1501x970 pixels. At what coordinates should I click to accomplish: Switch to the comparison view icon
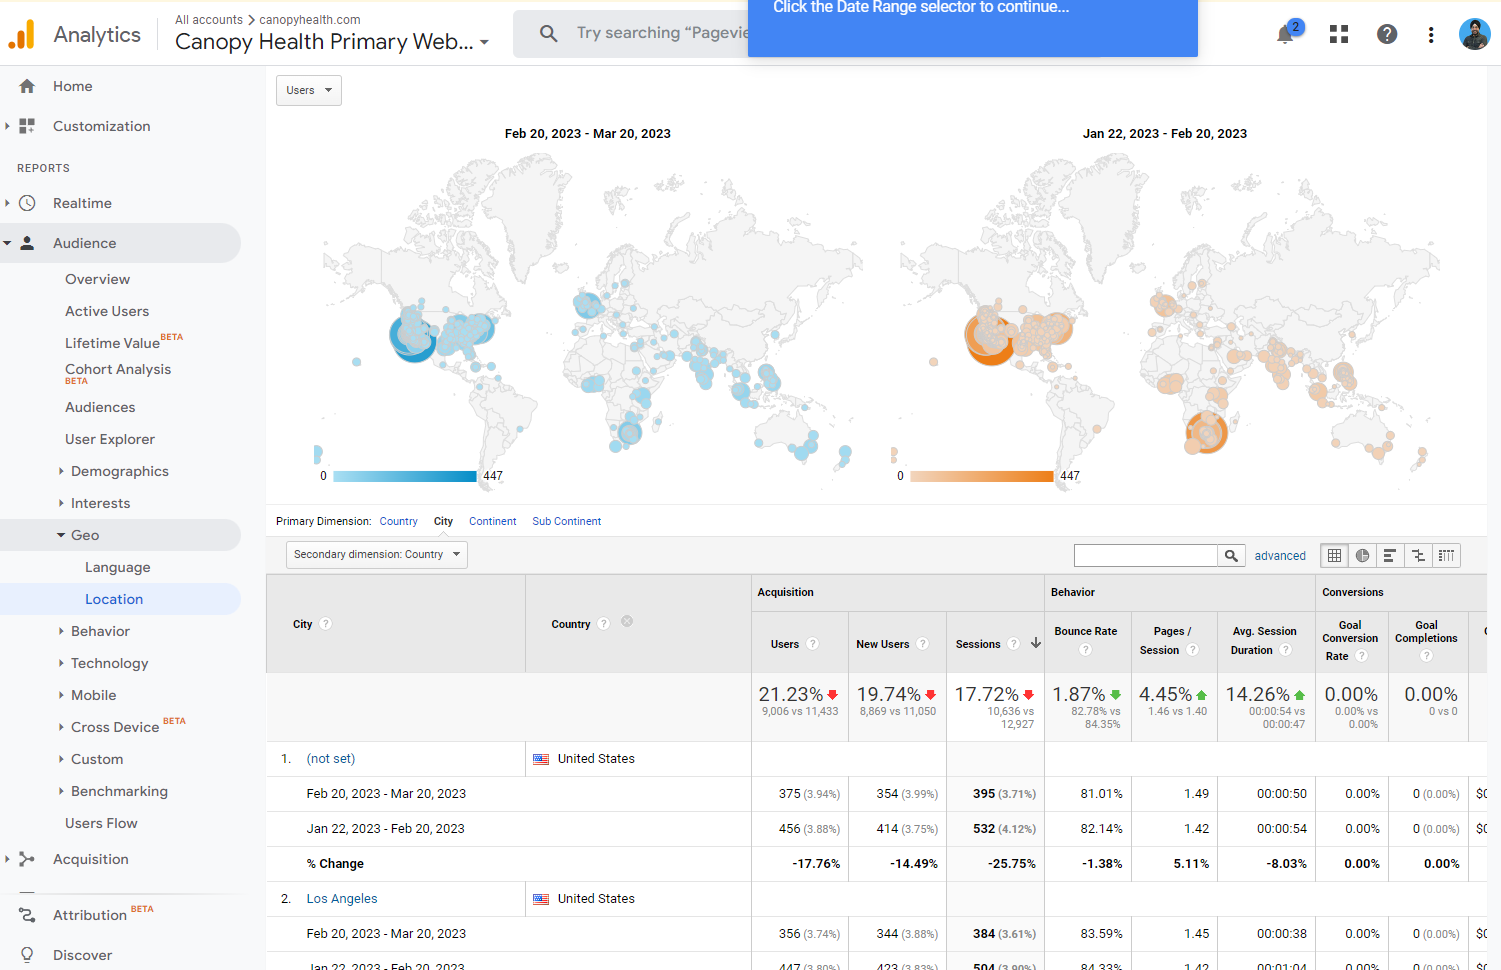(x=1418, y=556)
